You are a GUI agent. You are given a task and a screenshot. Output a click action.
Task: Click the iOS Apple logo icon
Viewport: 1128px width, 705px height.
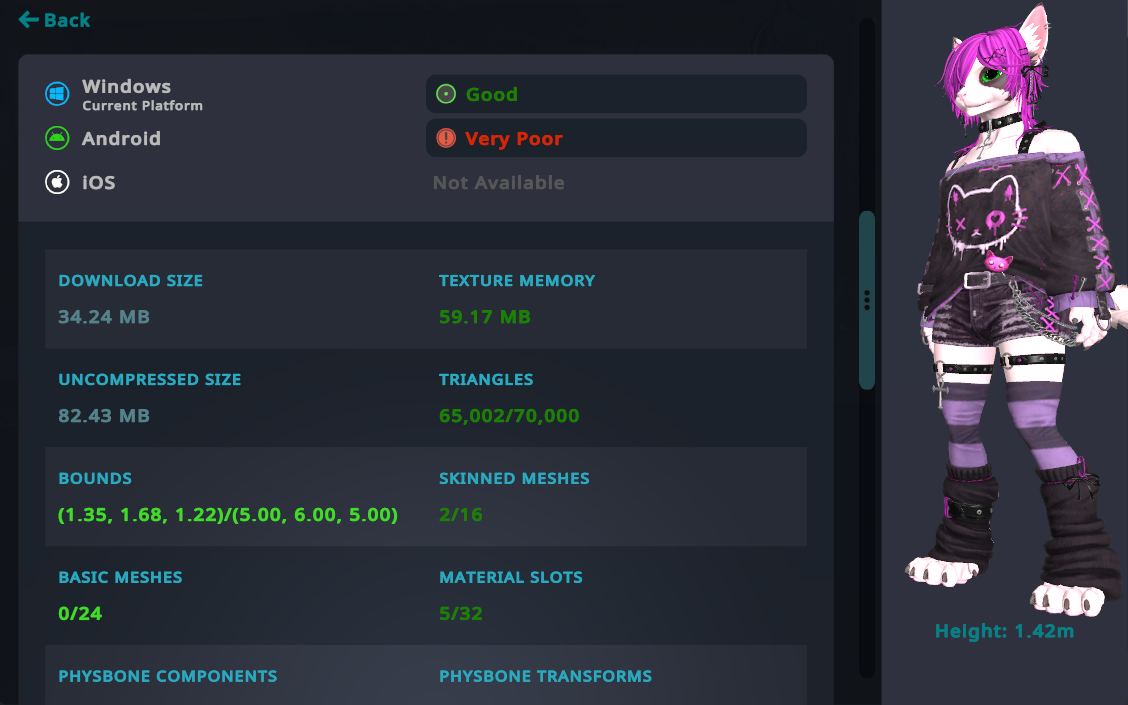58,182
